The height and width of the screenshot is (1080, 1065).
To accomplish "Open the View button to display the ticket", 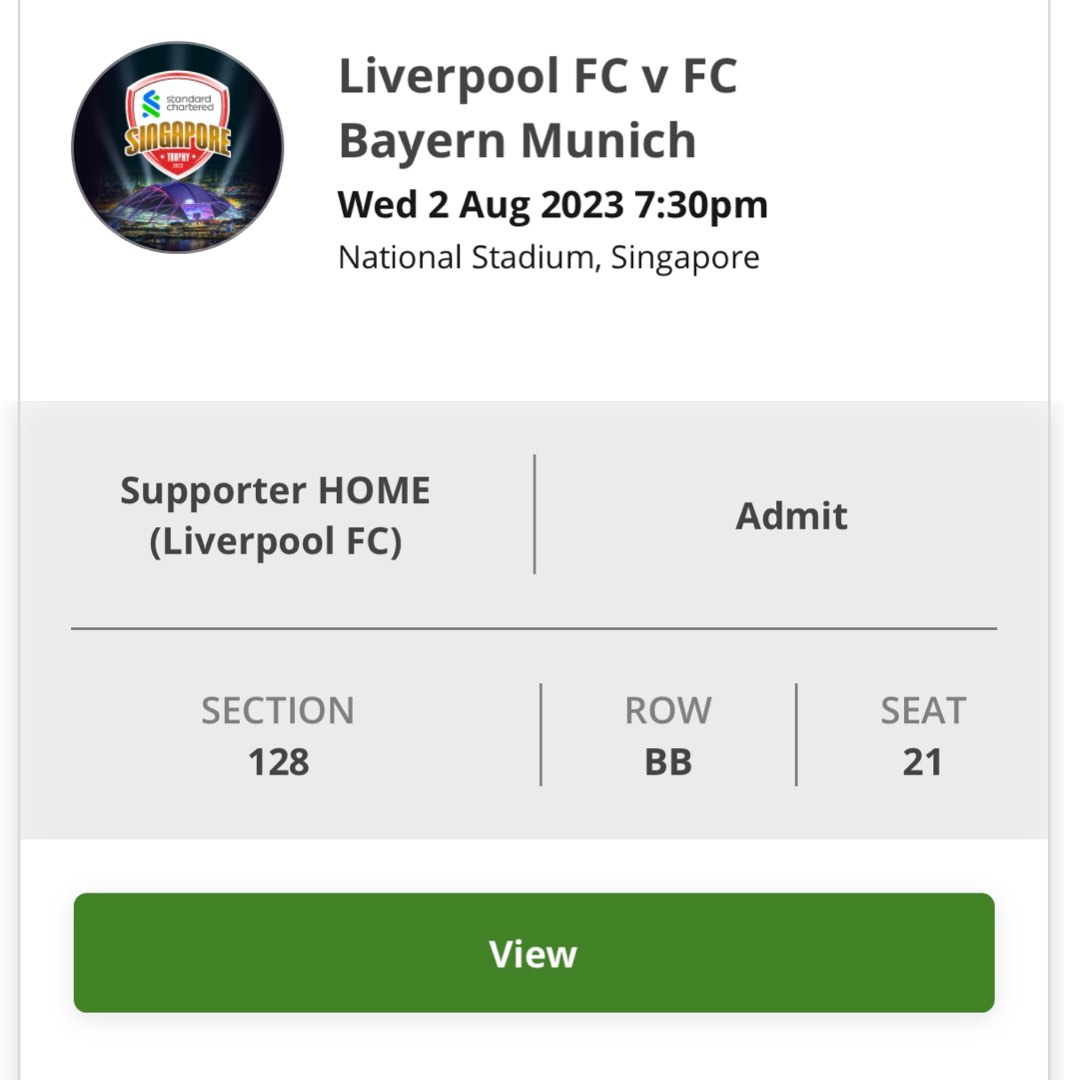I will click(x=532, y=953).
